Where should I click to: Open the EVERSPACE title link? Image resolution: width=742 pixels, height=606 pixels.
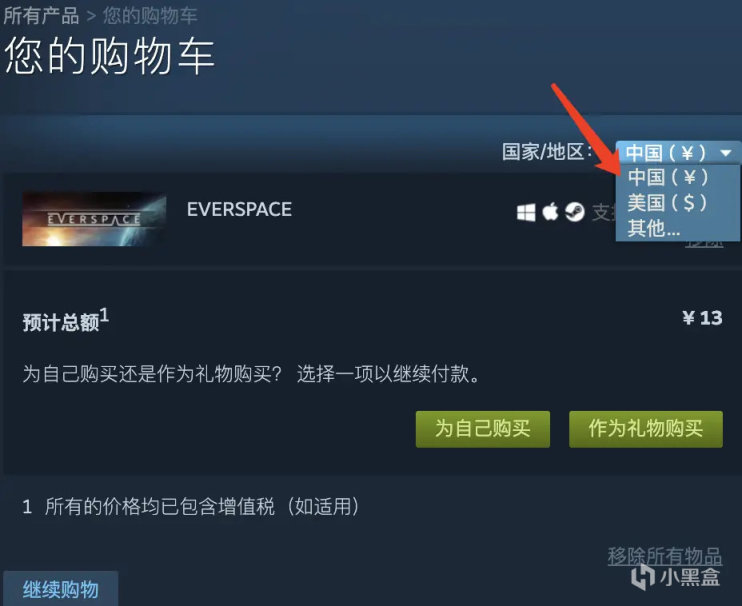(x=239, y=210)
